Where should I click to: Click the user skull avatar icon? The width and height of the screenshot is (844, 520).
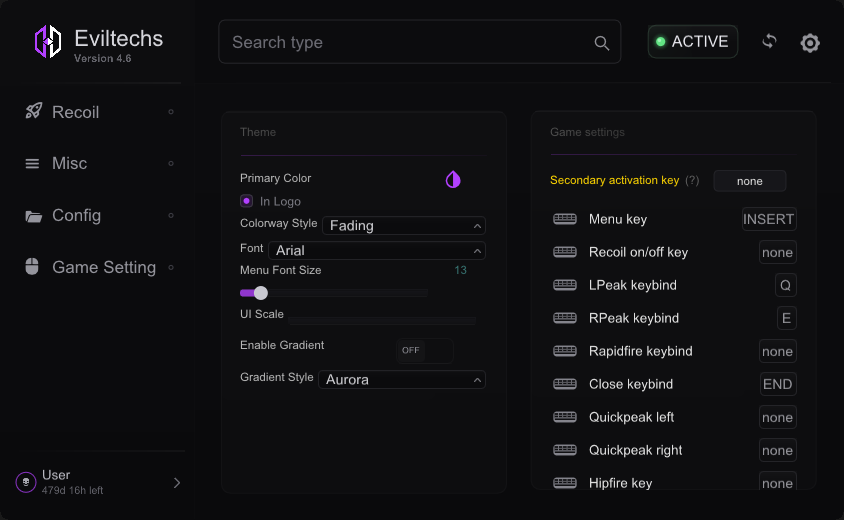[26, 482]
